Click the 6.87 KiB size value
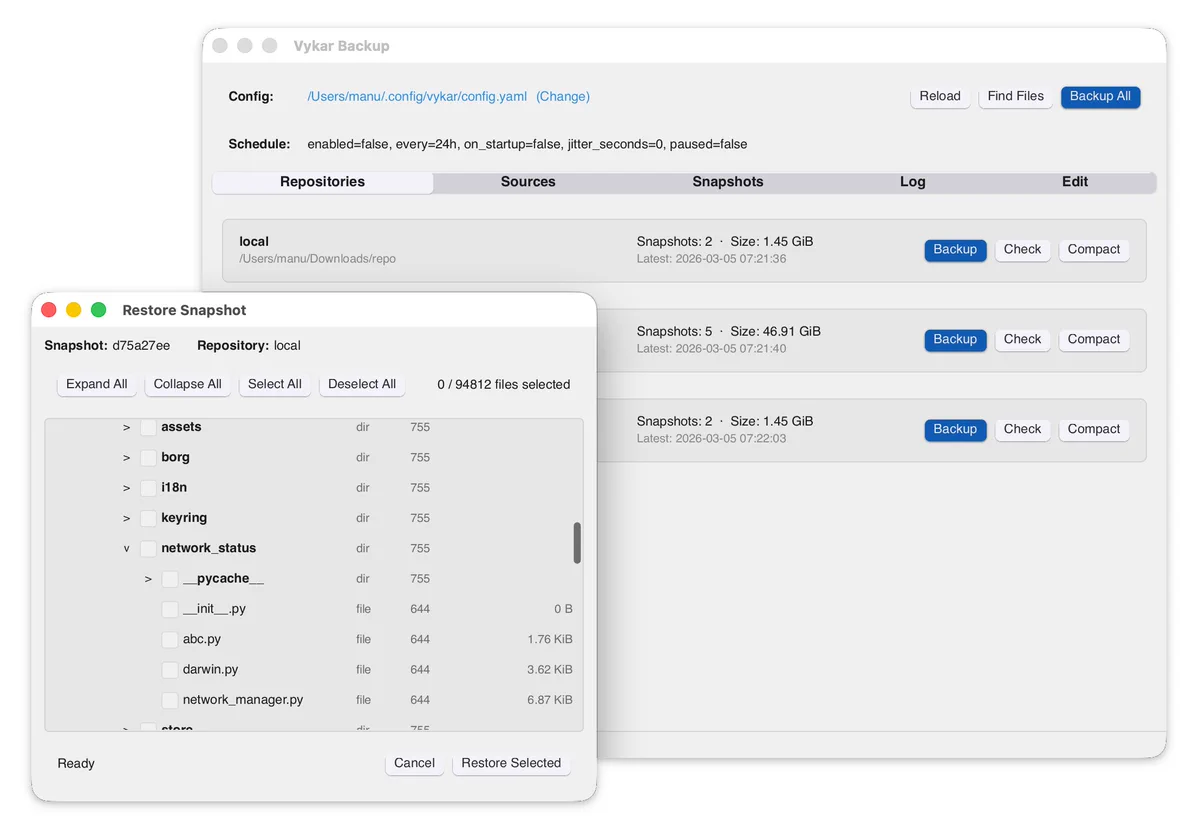Viewport: 1200px width, 837px height. tap(550, 700)
